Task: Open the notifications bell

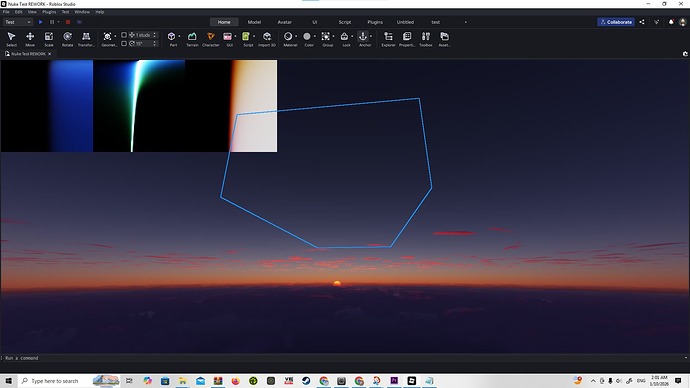Action: 671,22
